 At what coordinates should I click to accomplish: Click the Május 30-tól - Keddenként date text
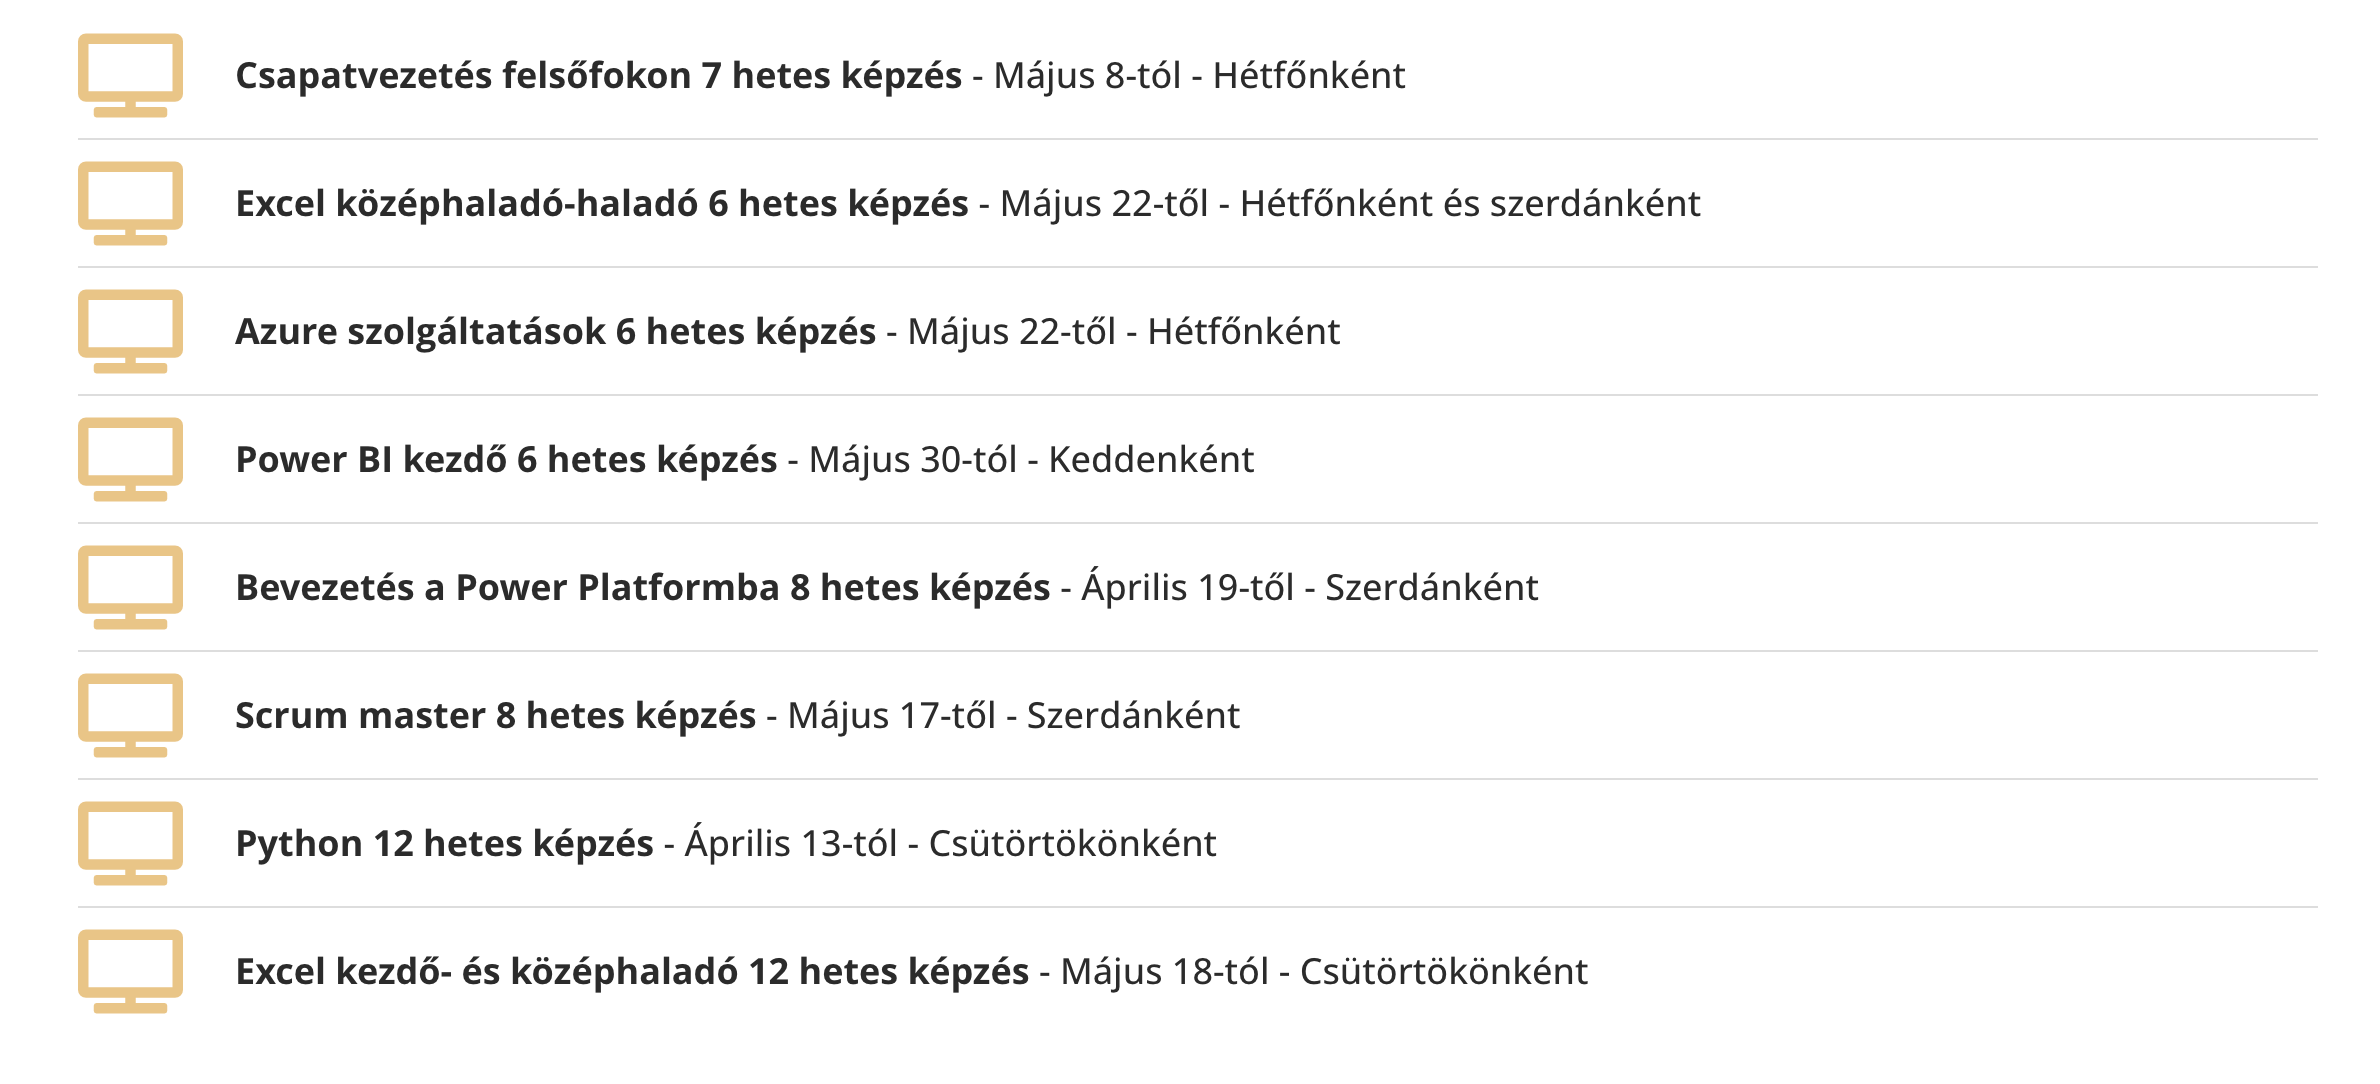tap(1031, 460)
